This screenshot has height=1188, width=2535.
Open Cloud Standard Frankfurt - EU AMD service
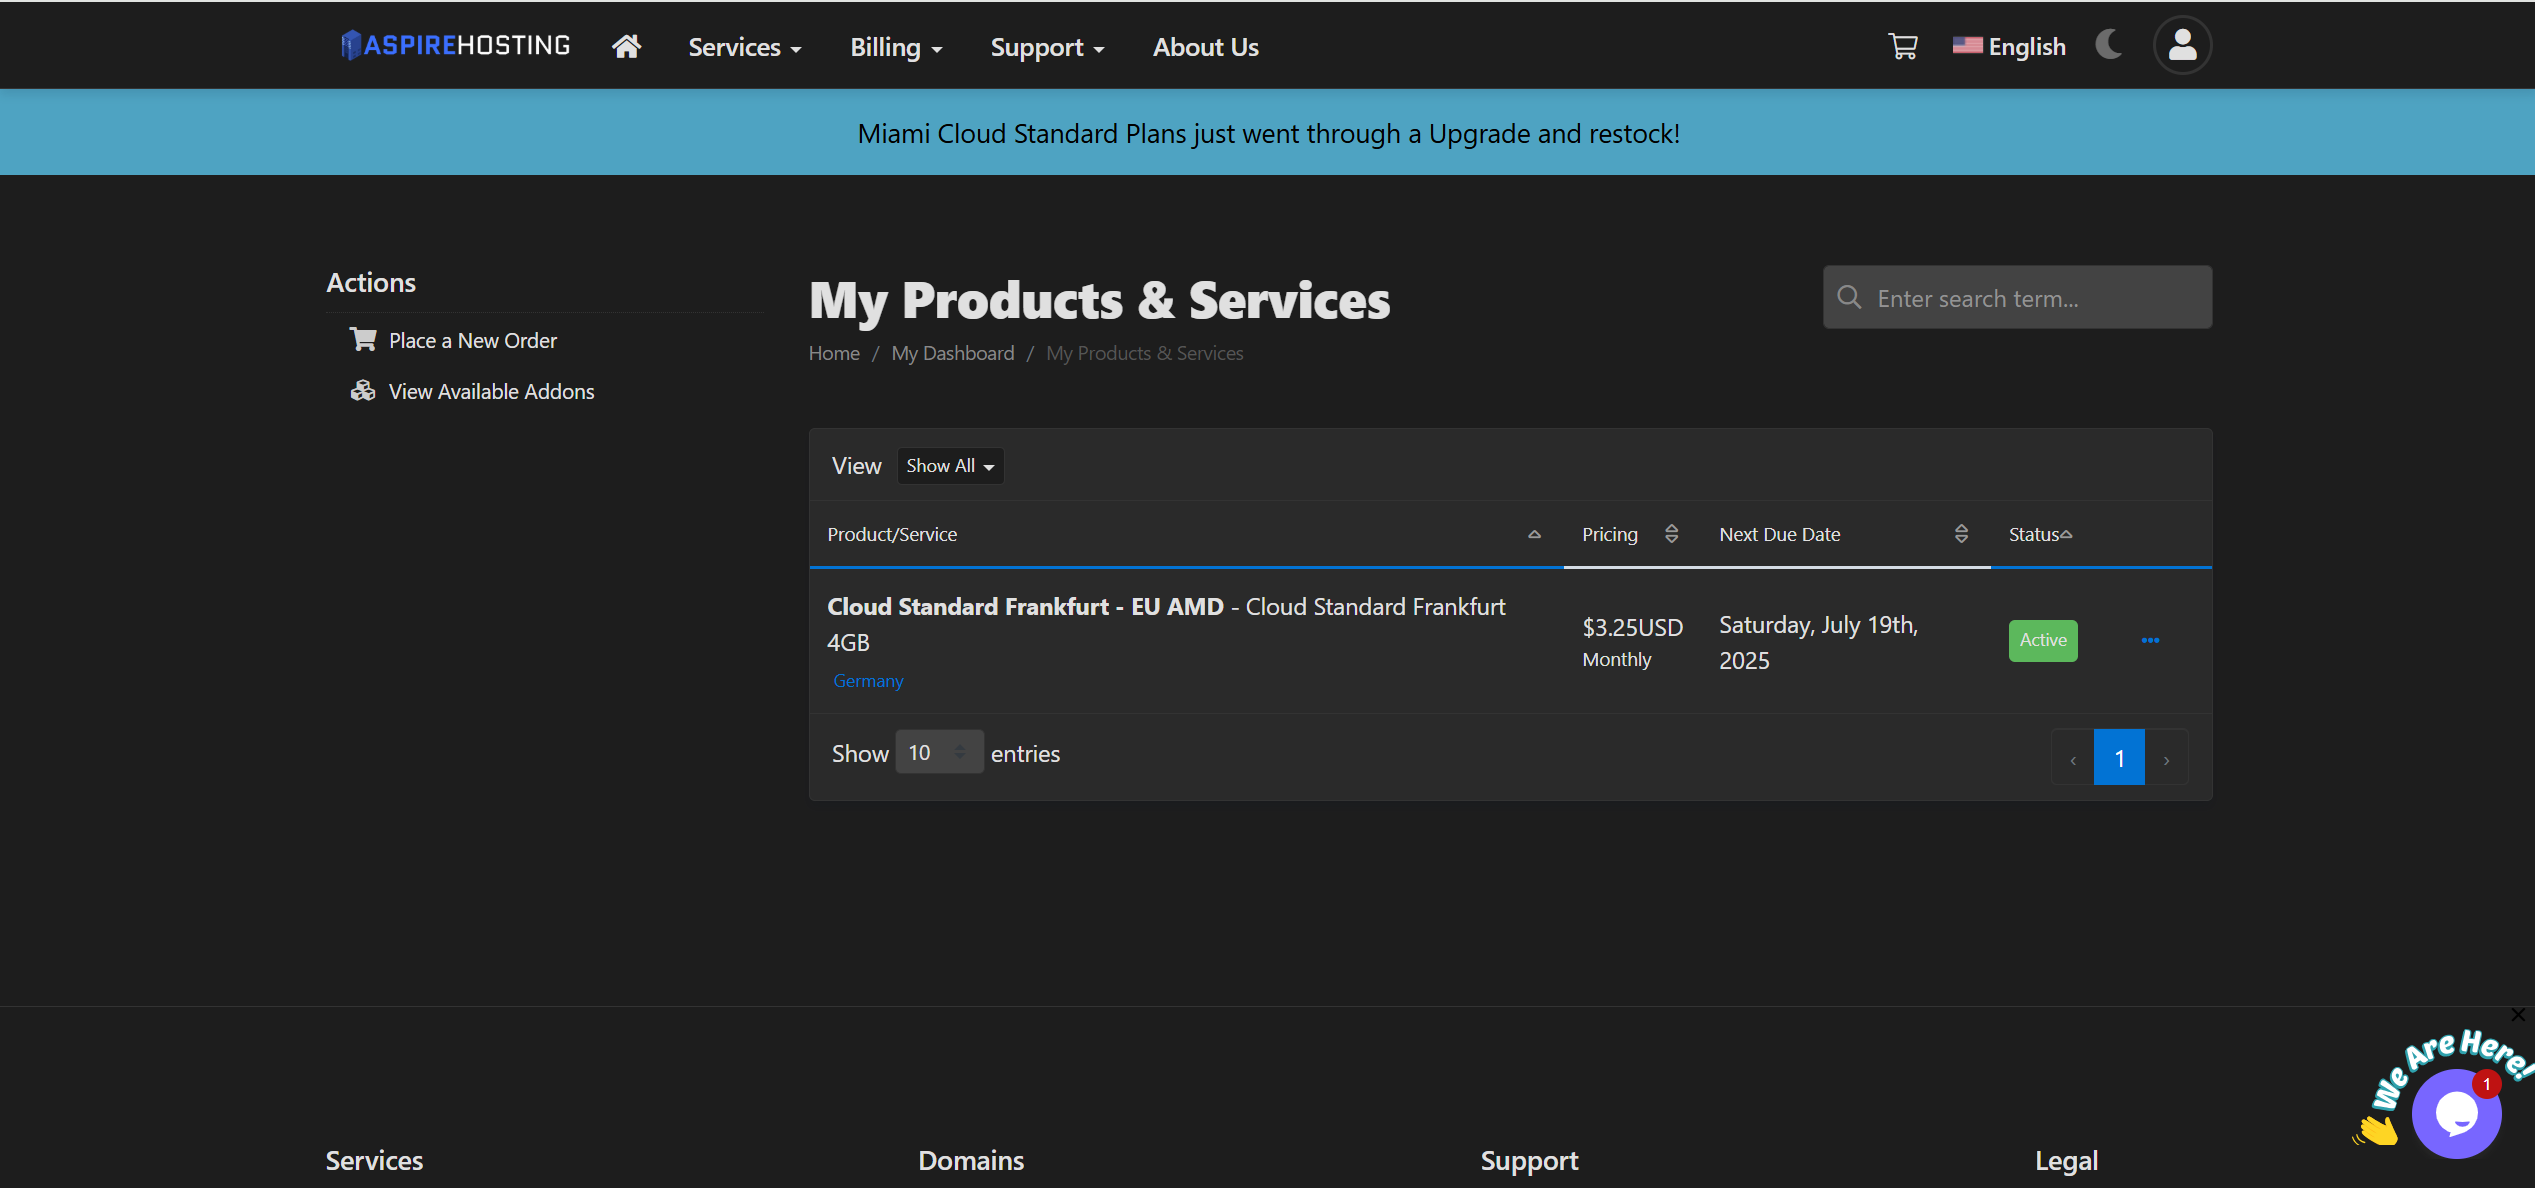pos(1025,607)
